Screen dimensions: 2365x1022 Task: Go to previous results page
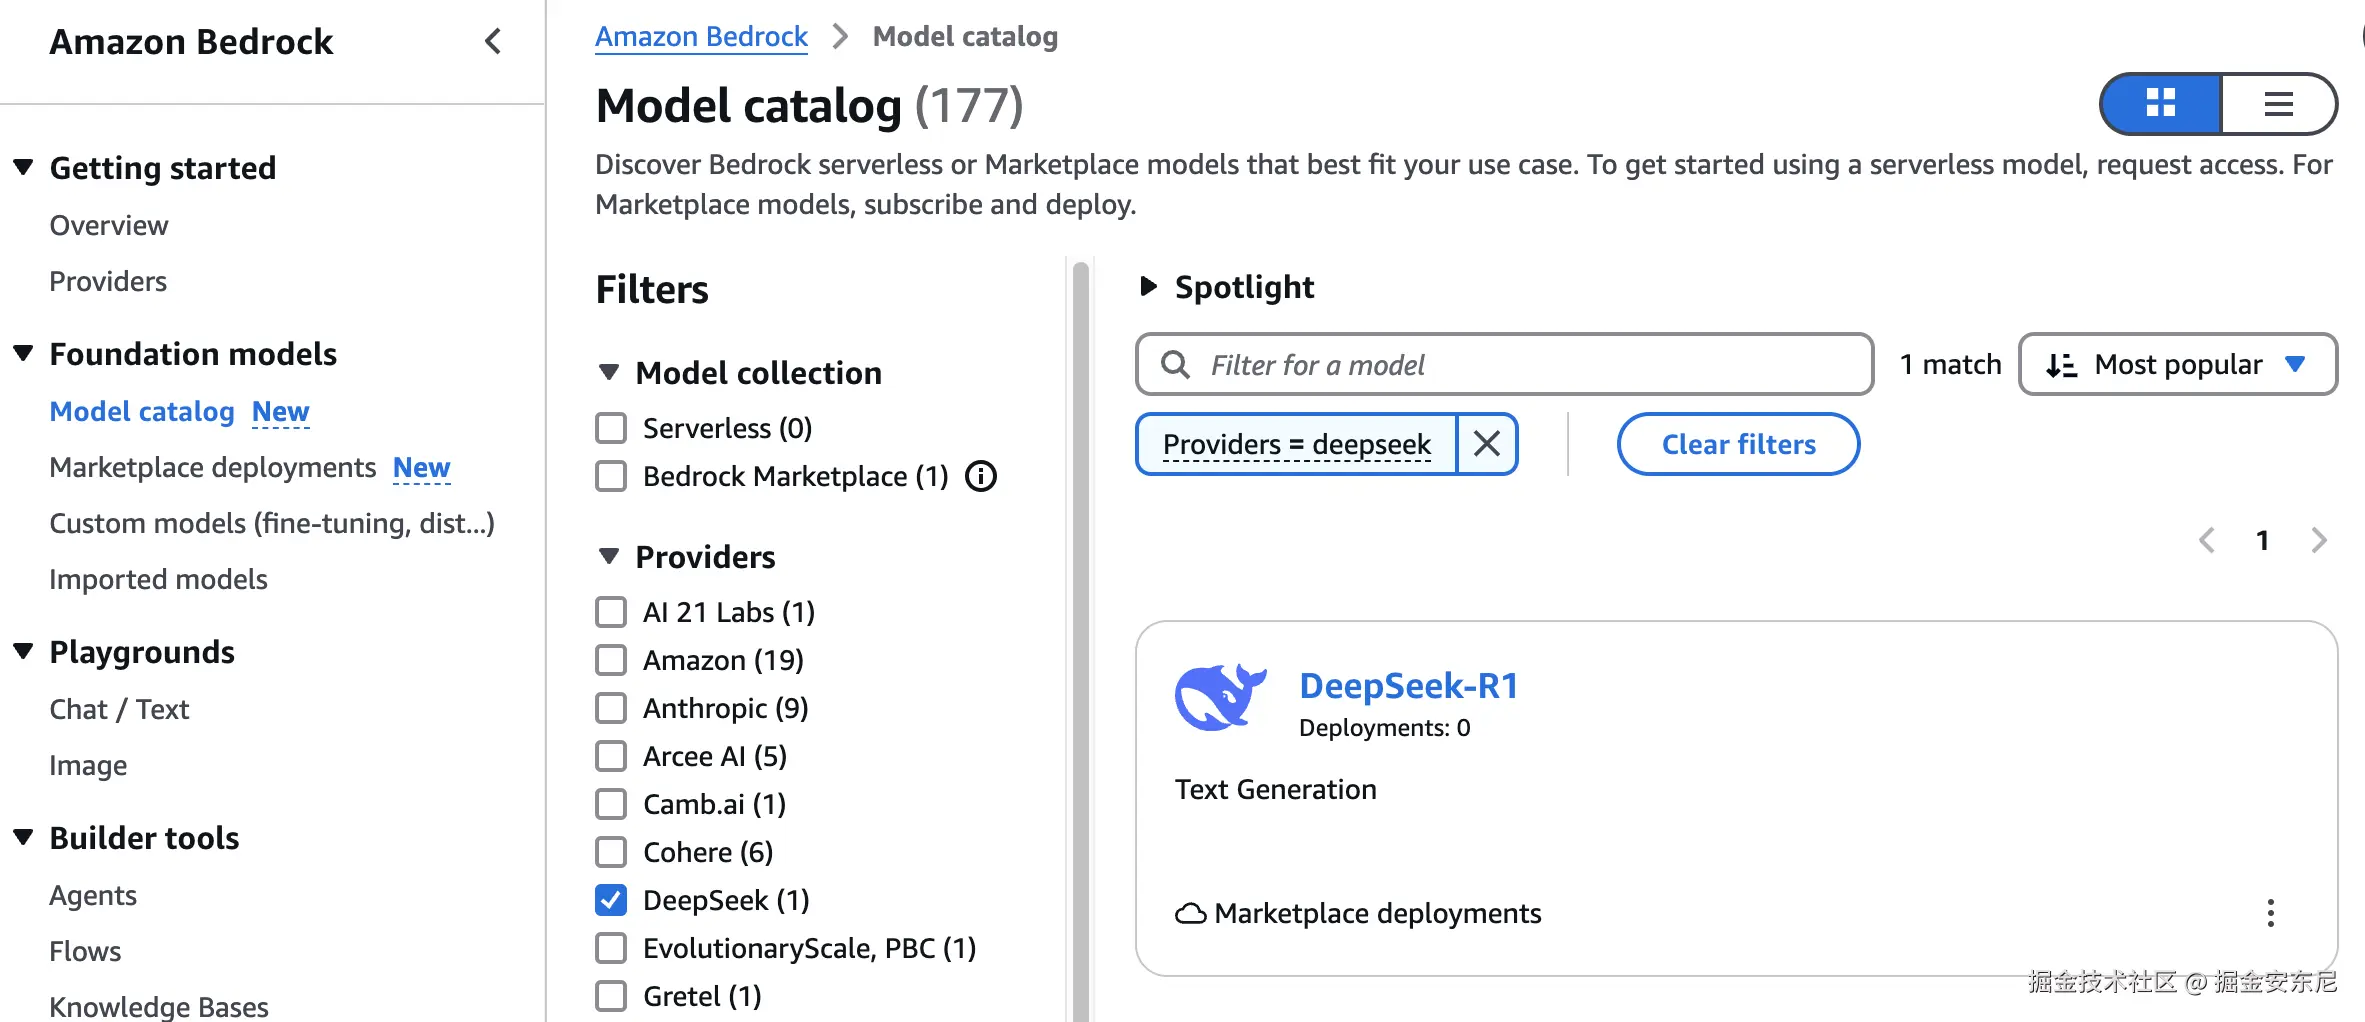pyautogui.click(x=2207, y=541)
